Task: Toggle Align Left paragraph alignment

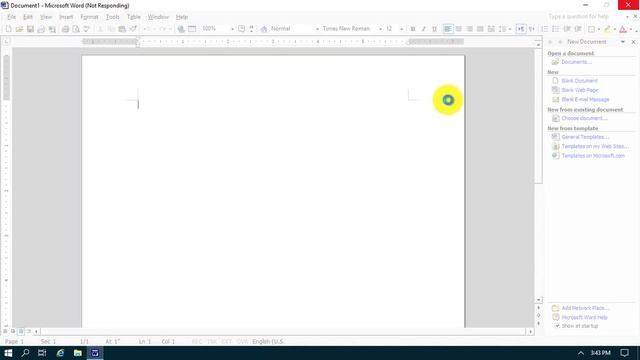Action: (x=448, y=29)
